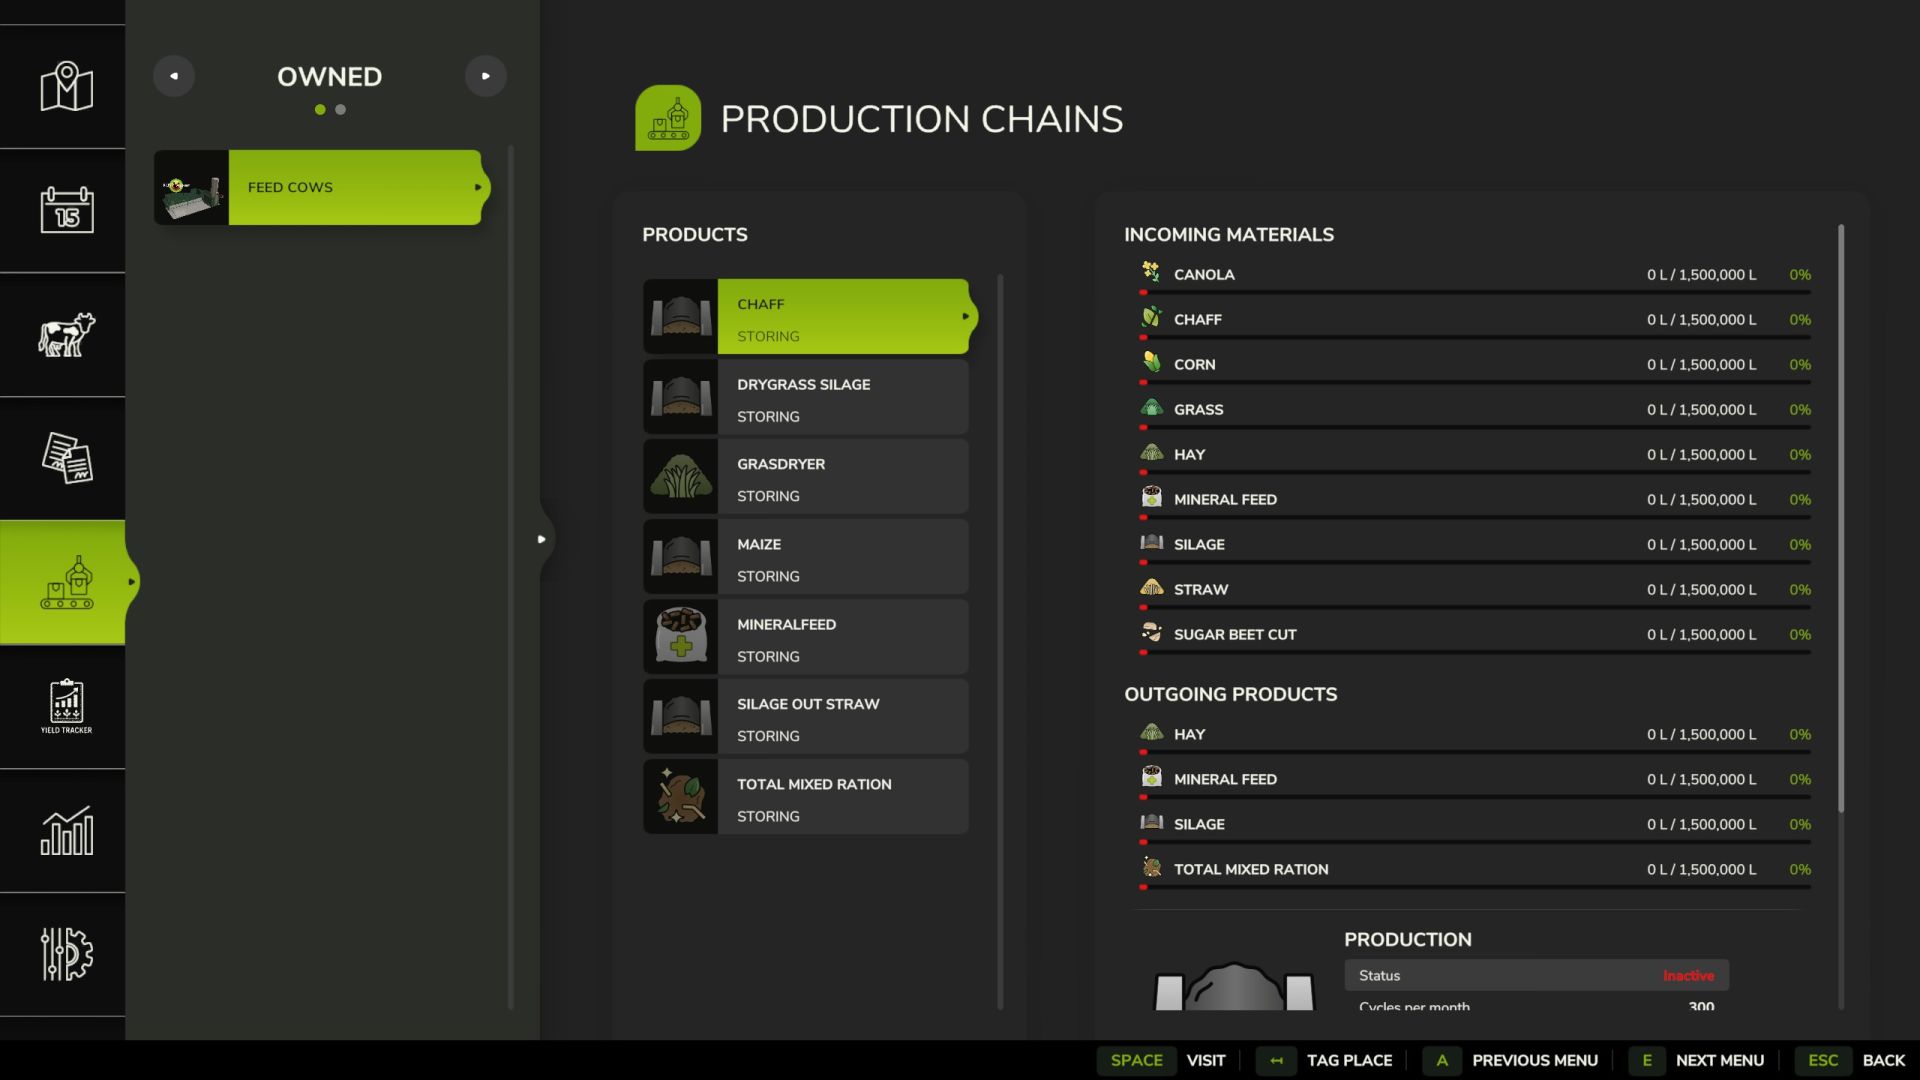Open the calendar sidebar icon

coord(66,210)
